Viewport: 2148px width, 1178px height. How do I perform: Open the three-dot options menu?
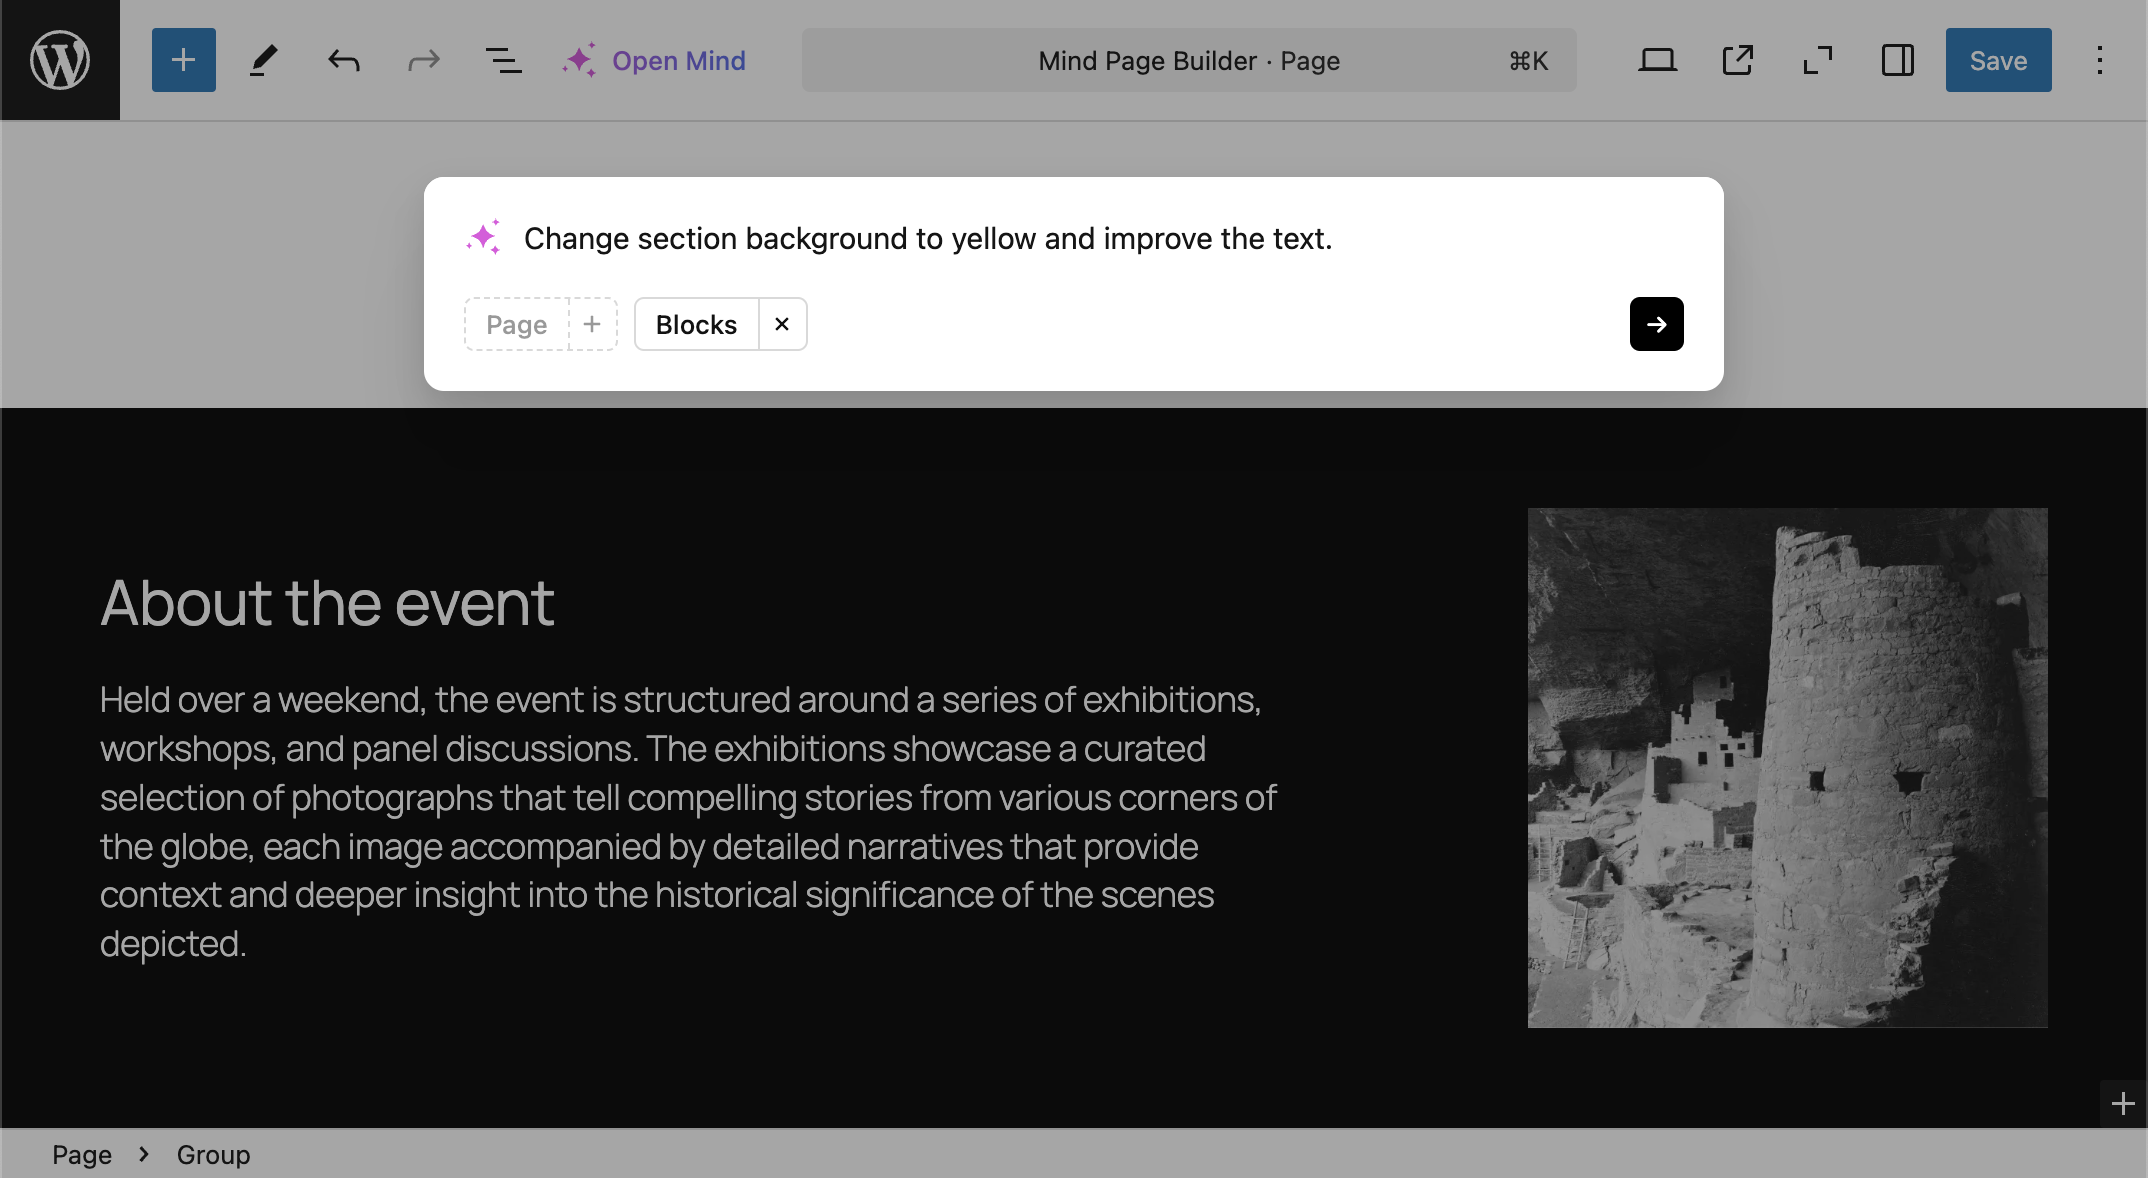(2100, 60)
